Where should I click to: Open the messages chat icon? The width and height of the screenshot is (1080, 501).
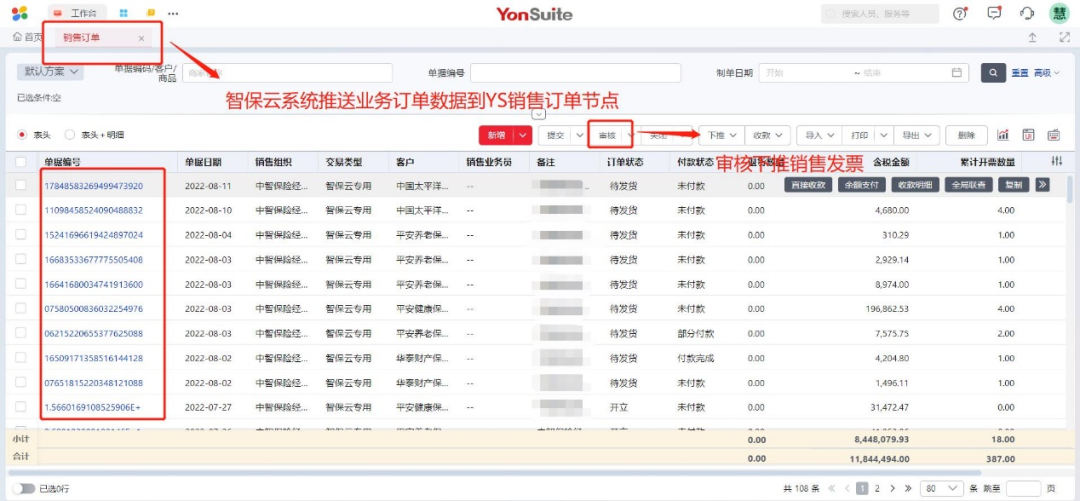pos(994,13)
